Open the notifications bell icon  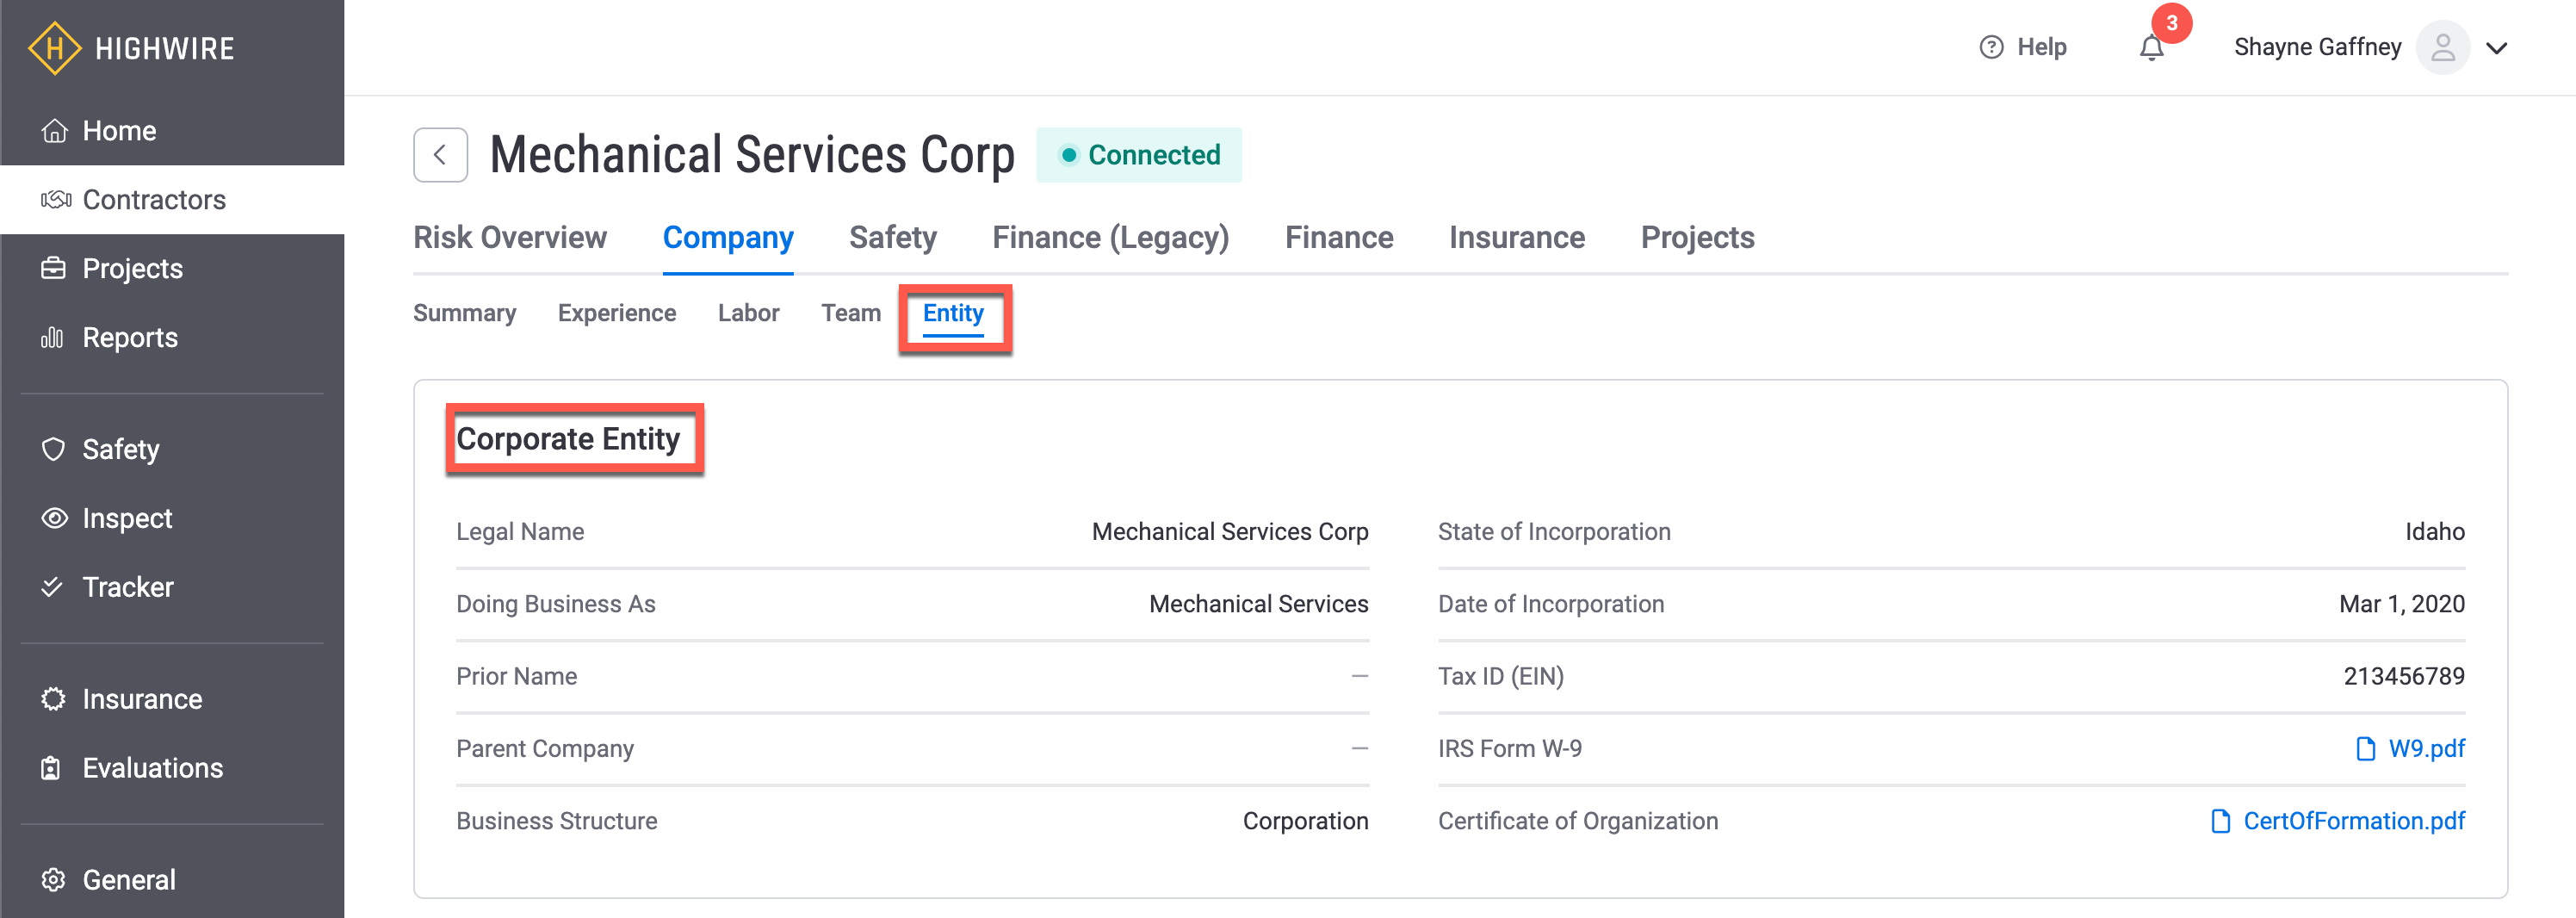click(x=2151, y=48)
